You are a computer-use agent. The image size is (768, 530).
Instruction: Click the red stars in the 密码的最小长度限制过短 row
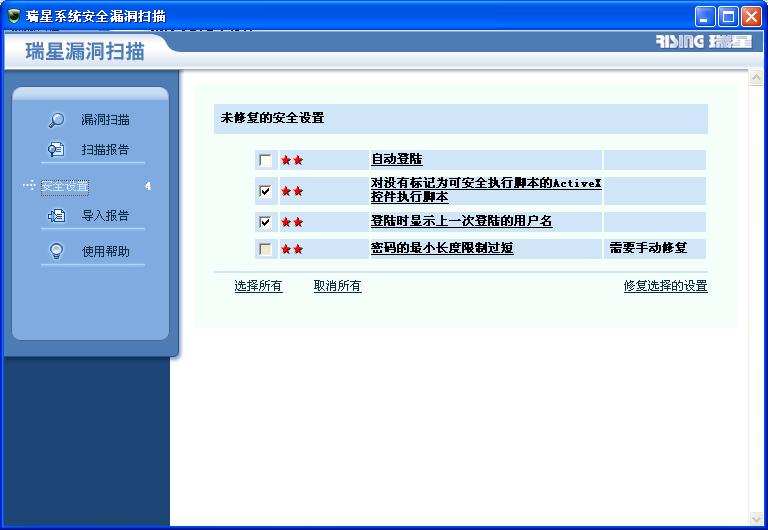coord(292,249)
